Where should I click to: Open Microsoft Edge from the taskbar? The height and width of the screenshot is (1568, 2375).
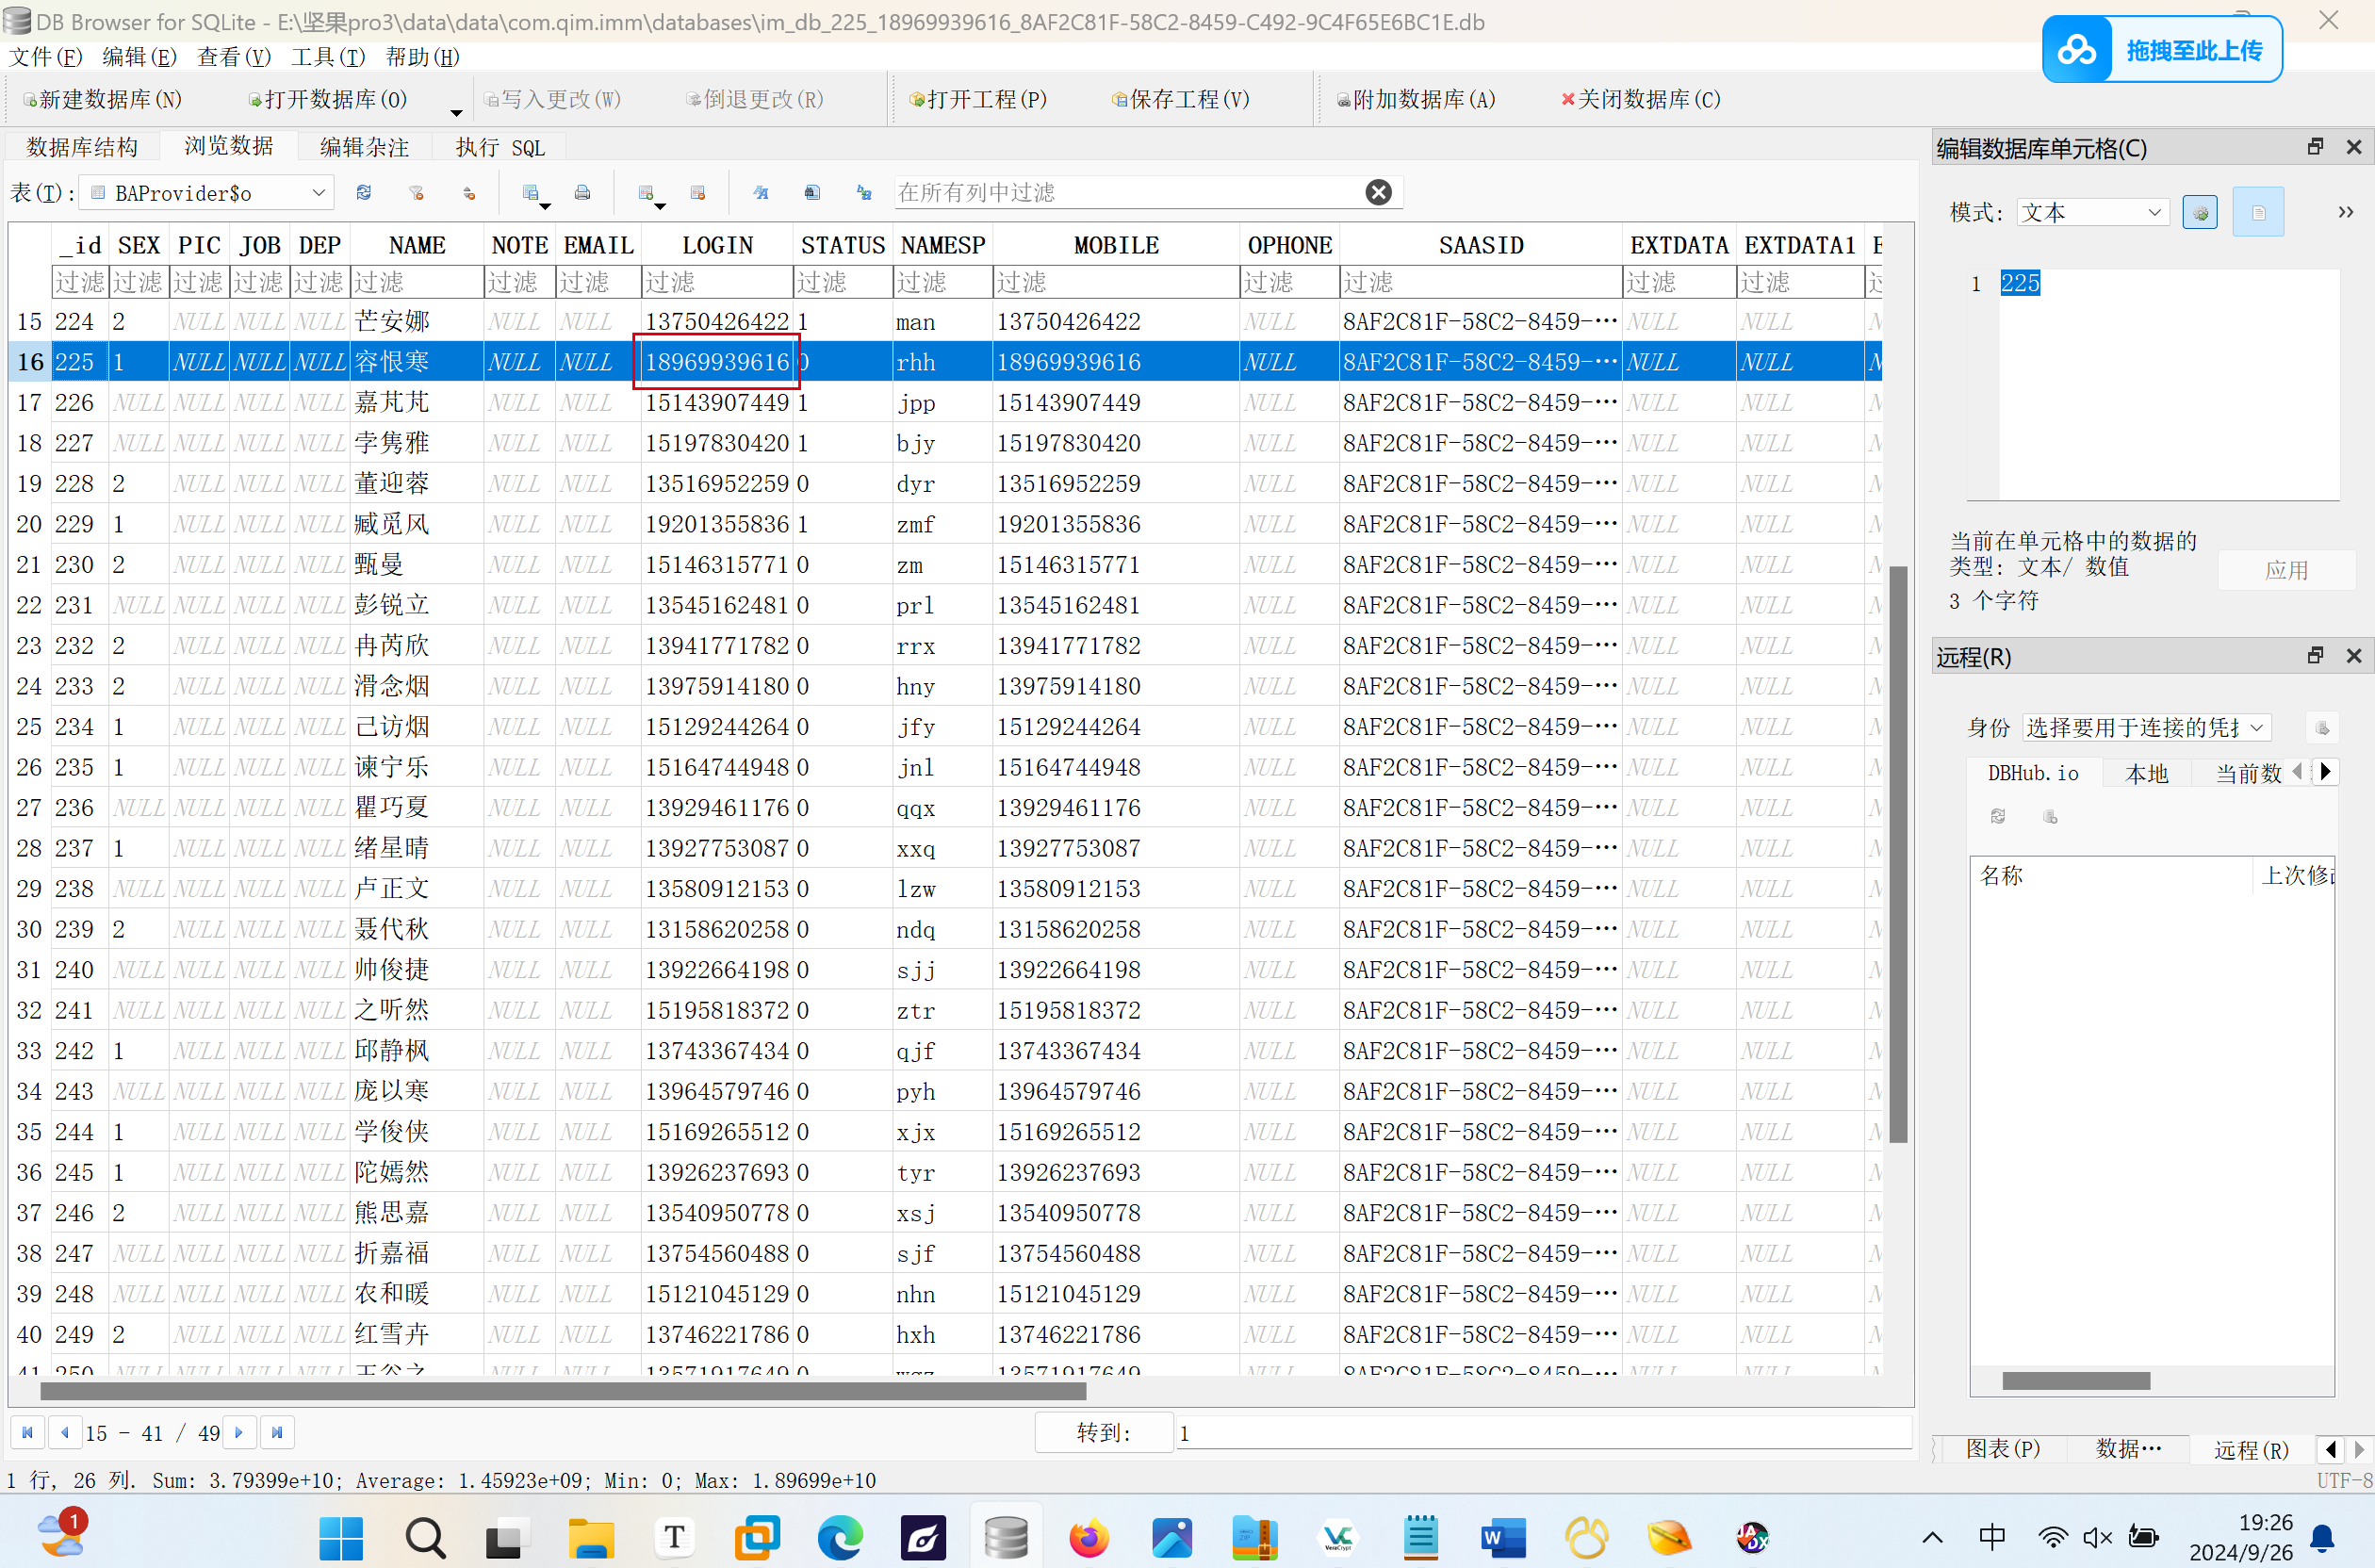point(839,1536)
